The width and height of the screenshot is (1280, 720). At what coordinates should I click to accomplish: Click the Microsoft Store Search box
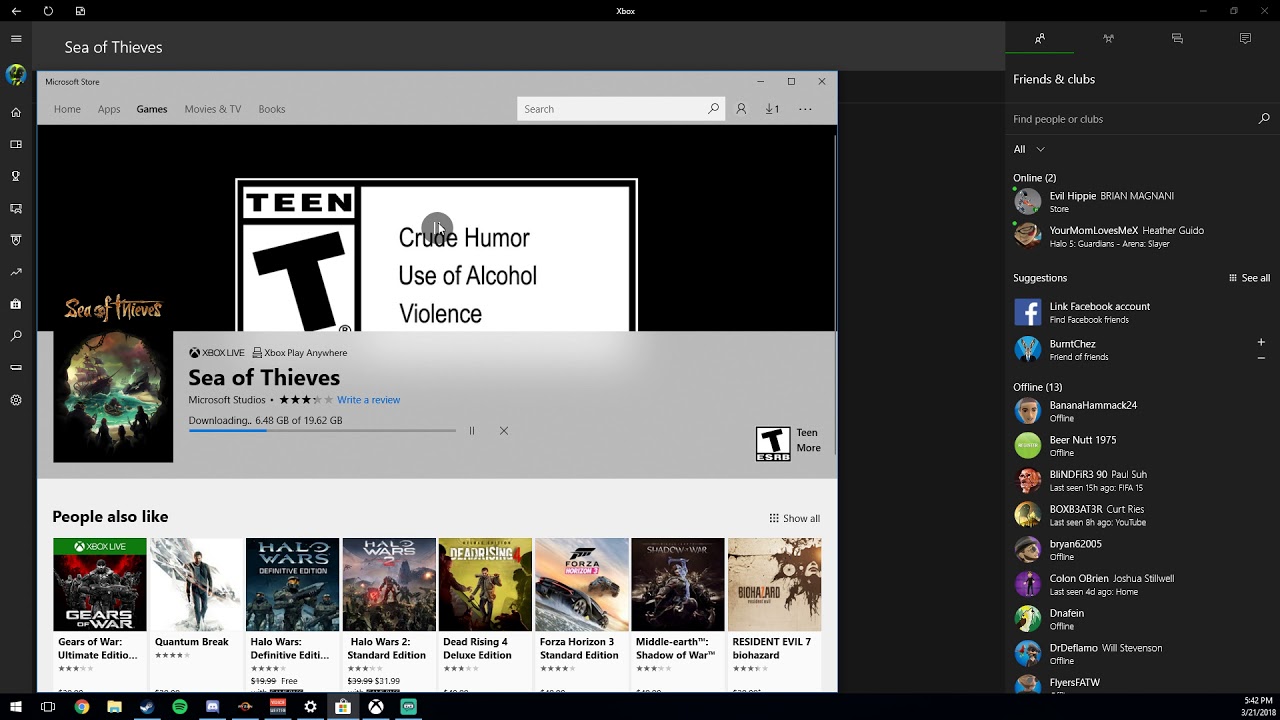[x=620, y=109]
